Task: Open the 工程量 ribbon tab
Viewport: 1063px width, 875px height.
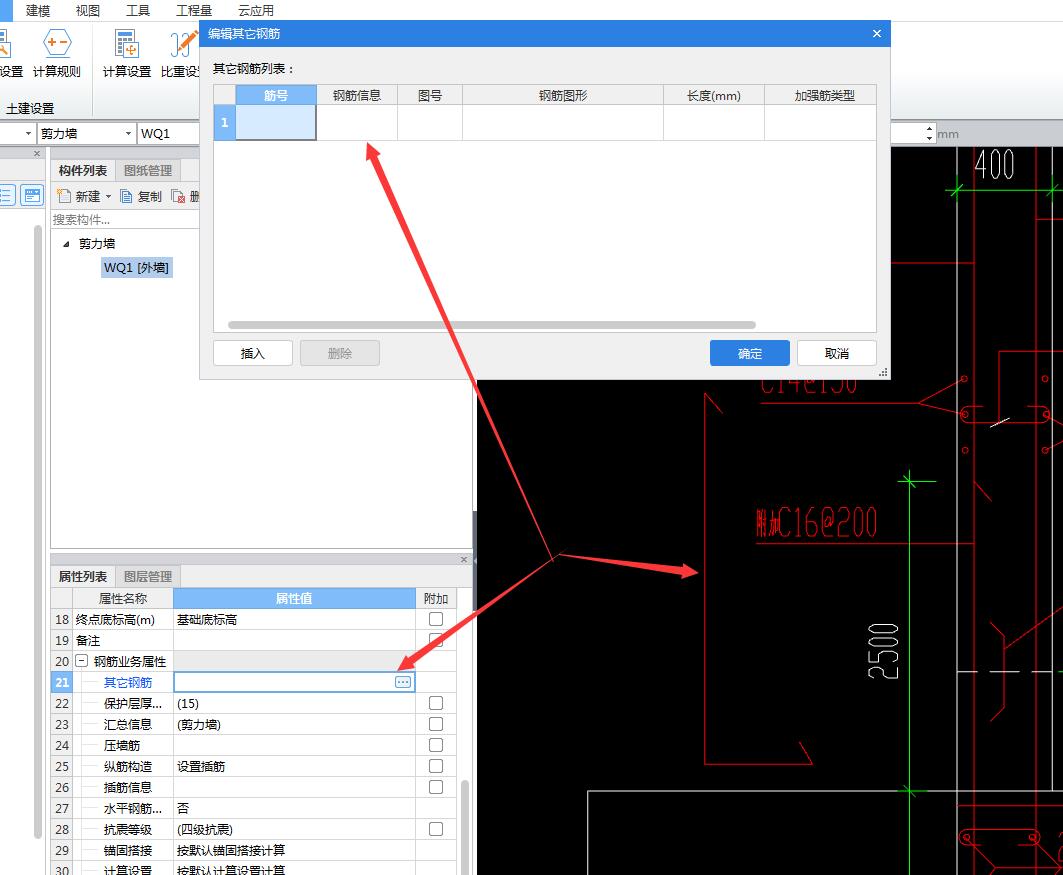Action: [x=194, y=11]
